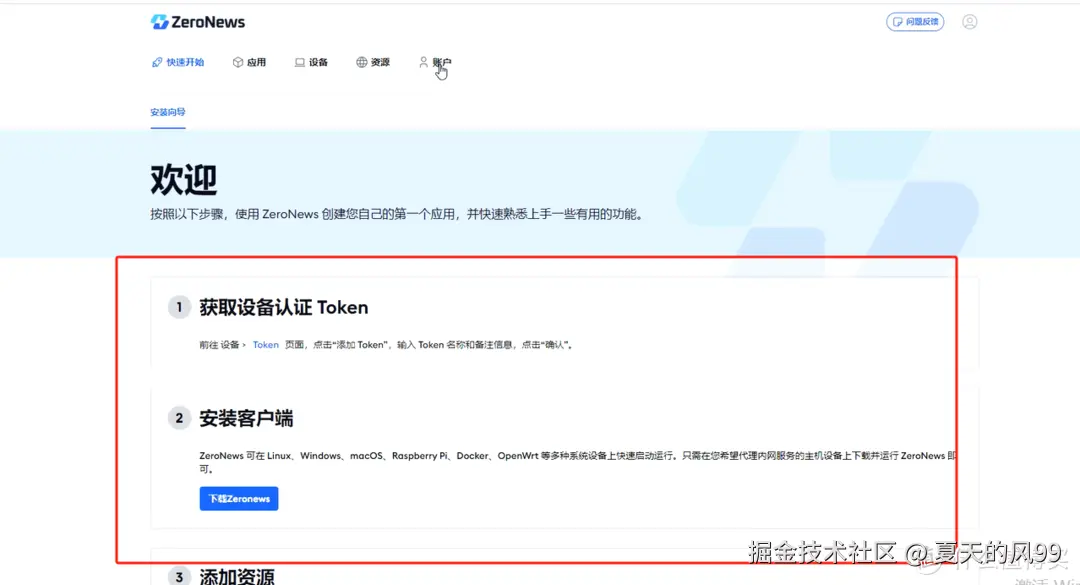This screenshot has height=585, width=1080.
Task: Click the person icon beside 账户
Action: (424, 62)
